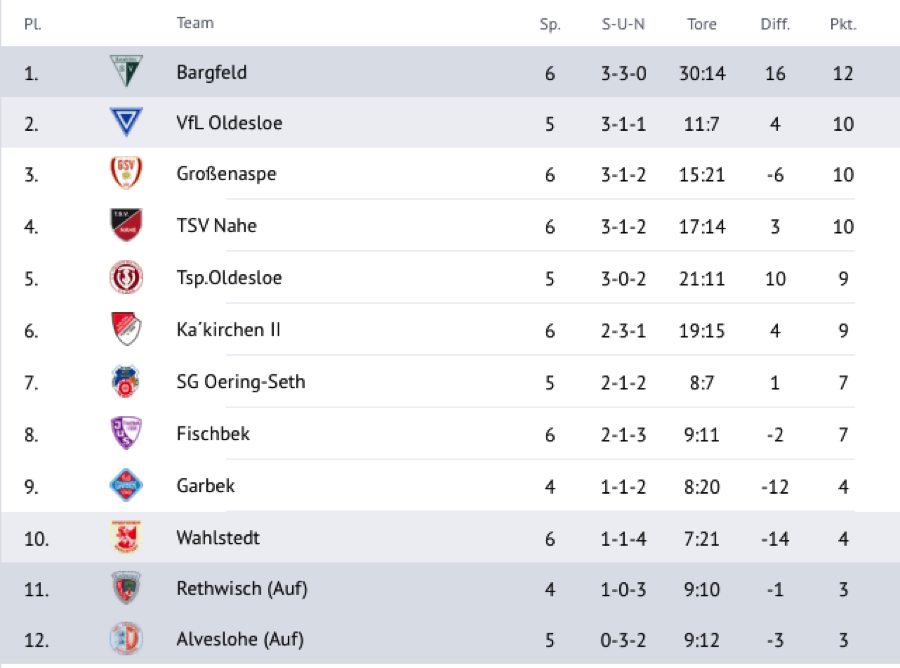Click the Großenaspe GSV club crest

(x=126, y=174)
